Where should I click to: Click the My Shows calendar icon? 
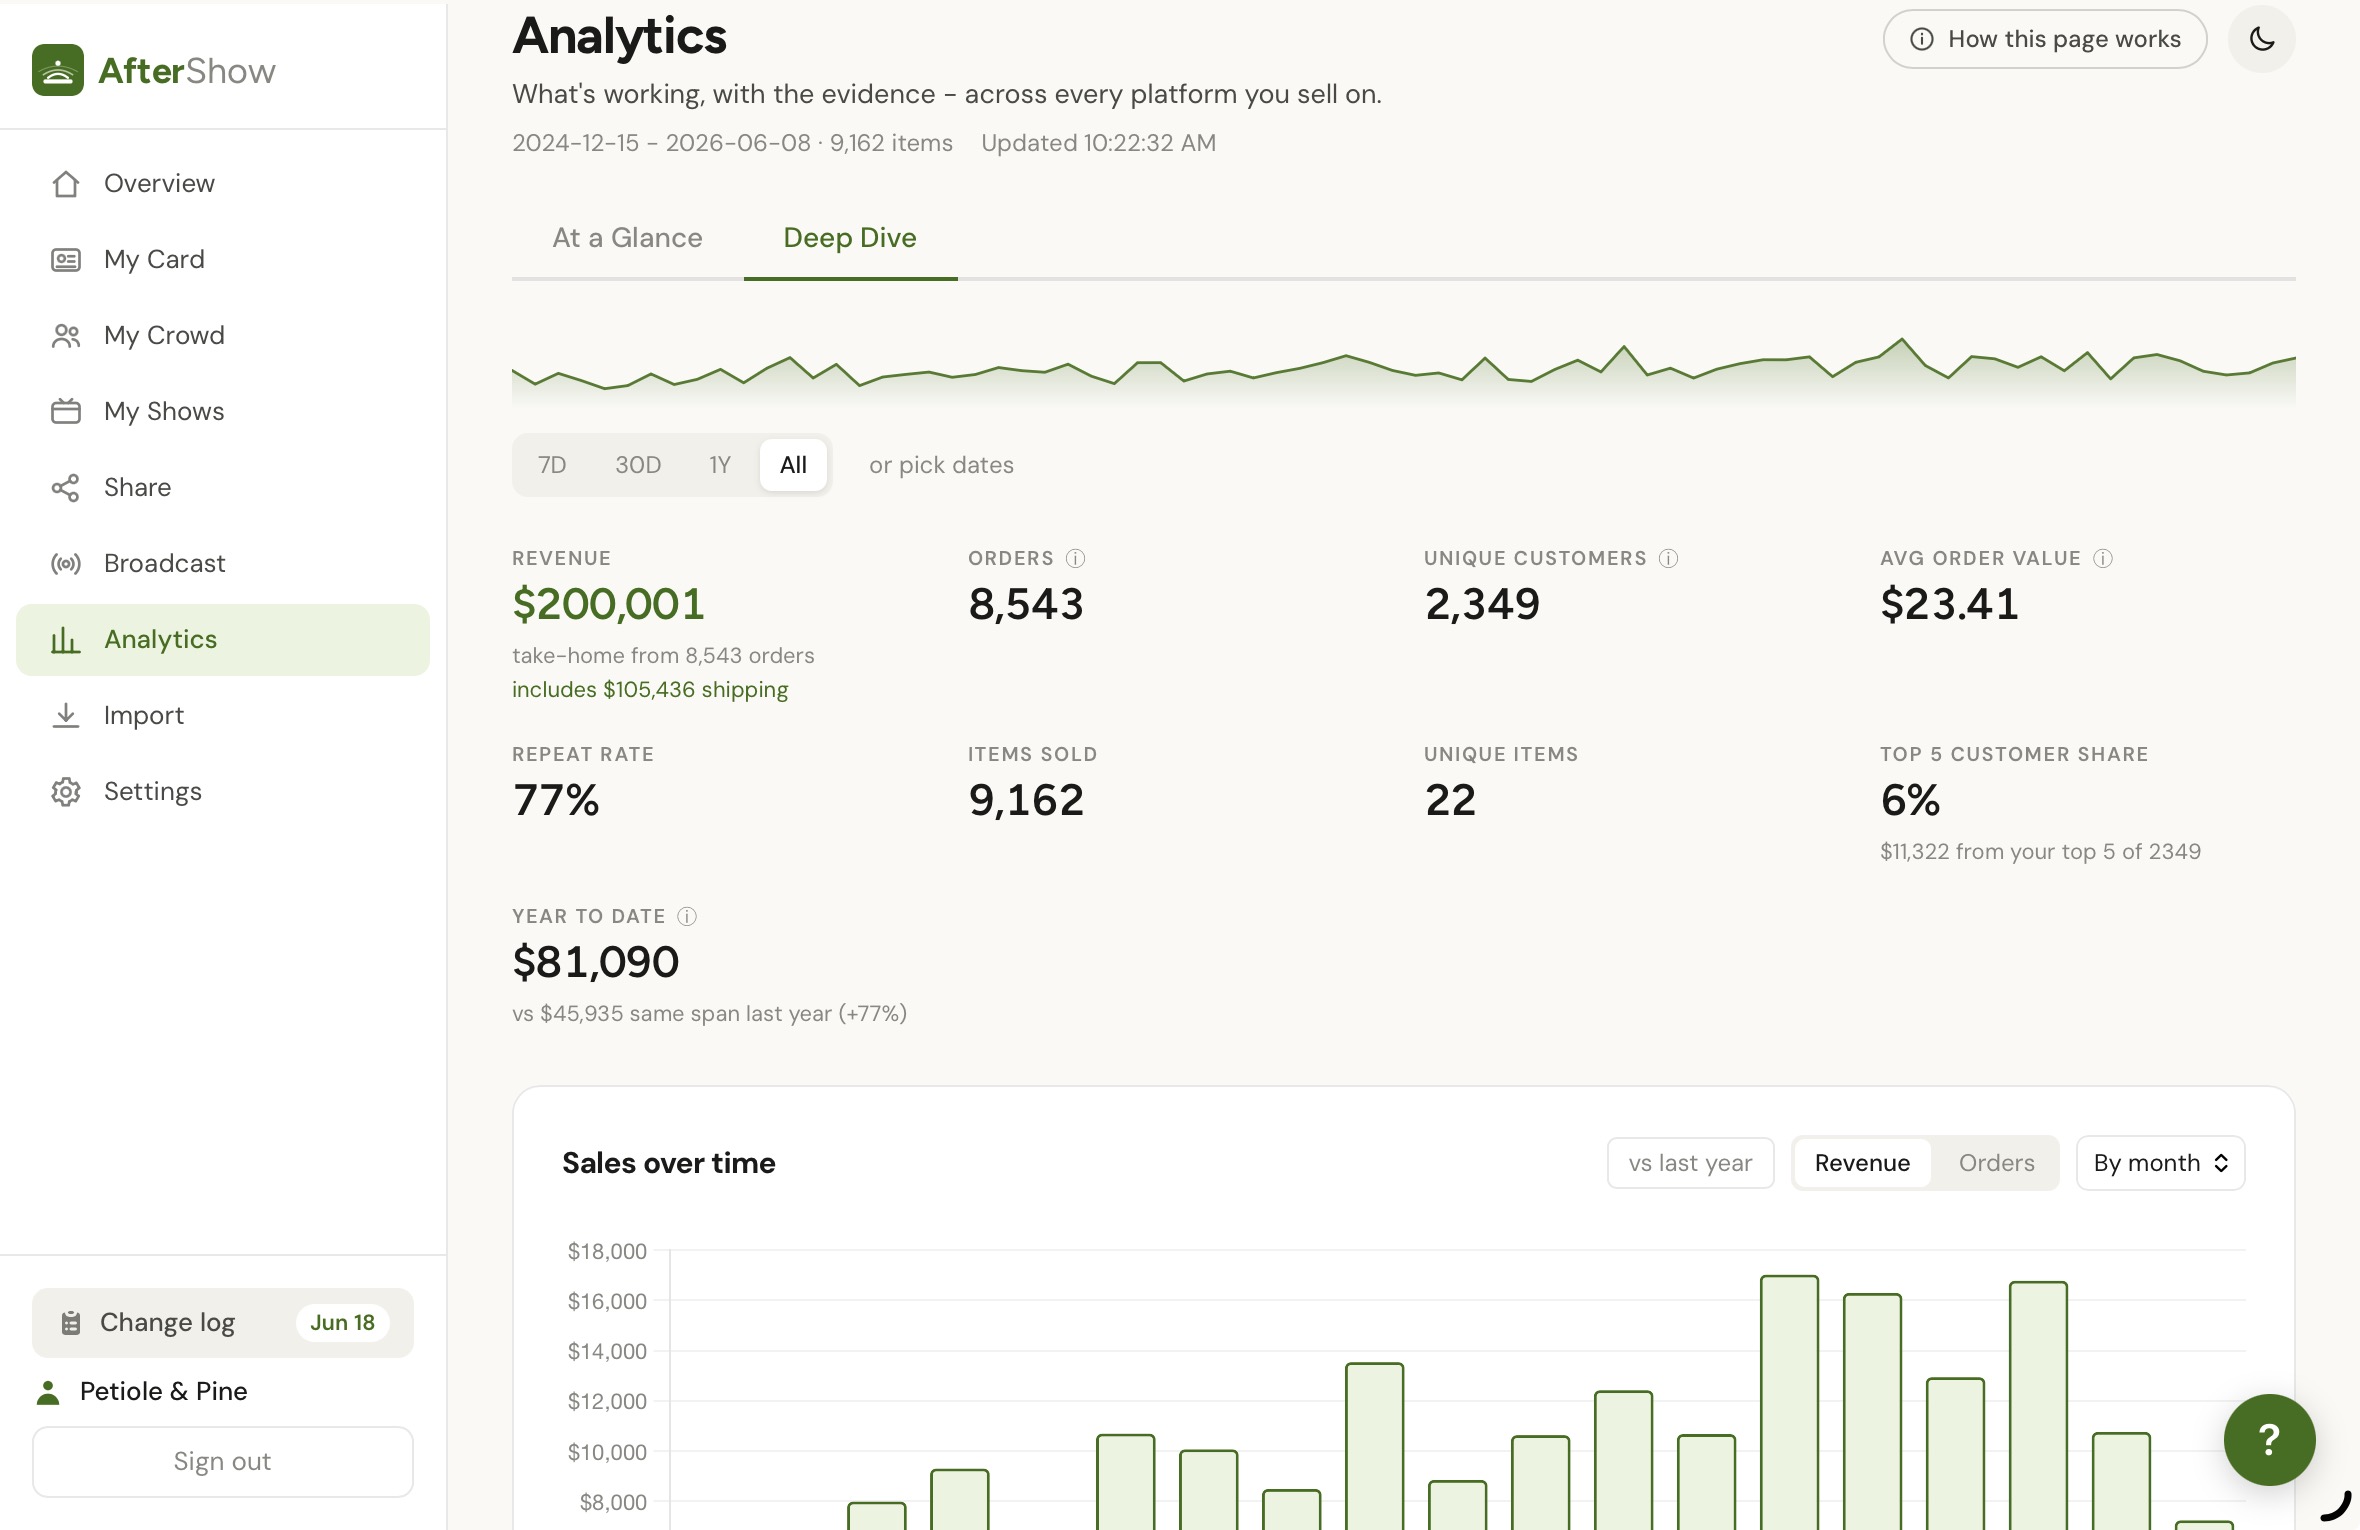(66, 412)
